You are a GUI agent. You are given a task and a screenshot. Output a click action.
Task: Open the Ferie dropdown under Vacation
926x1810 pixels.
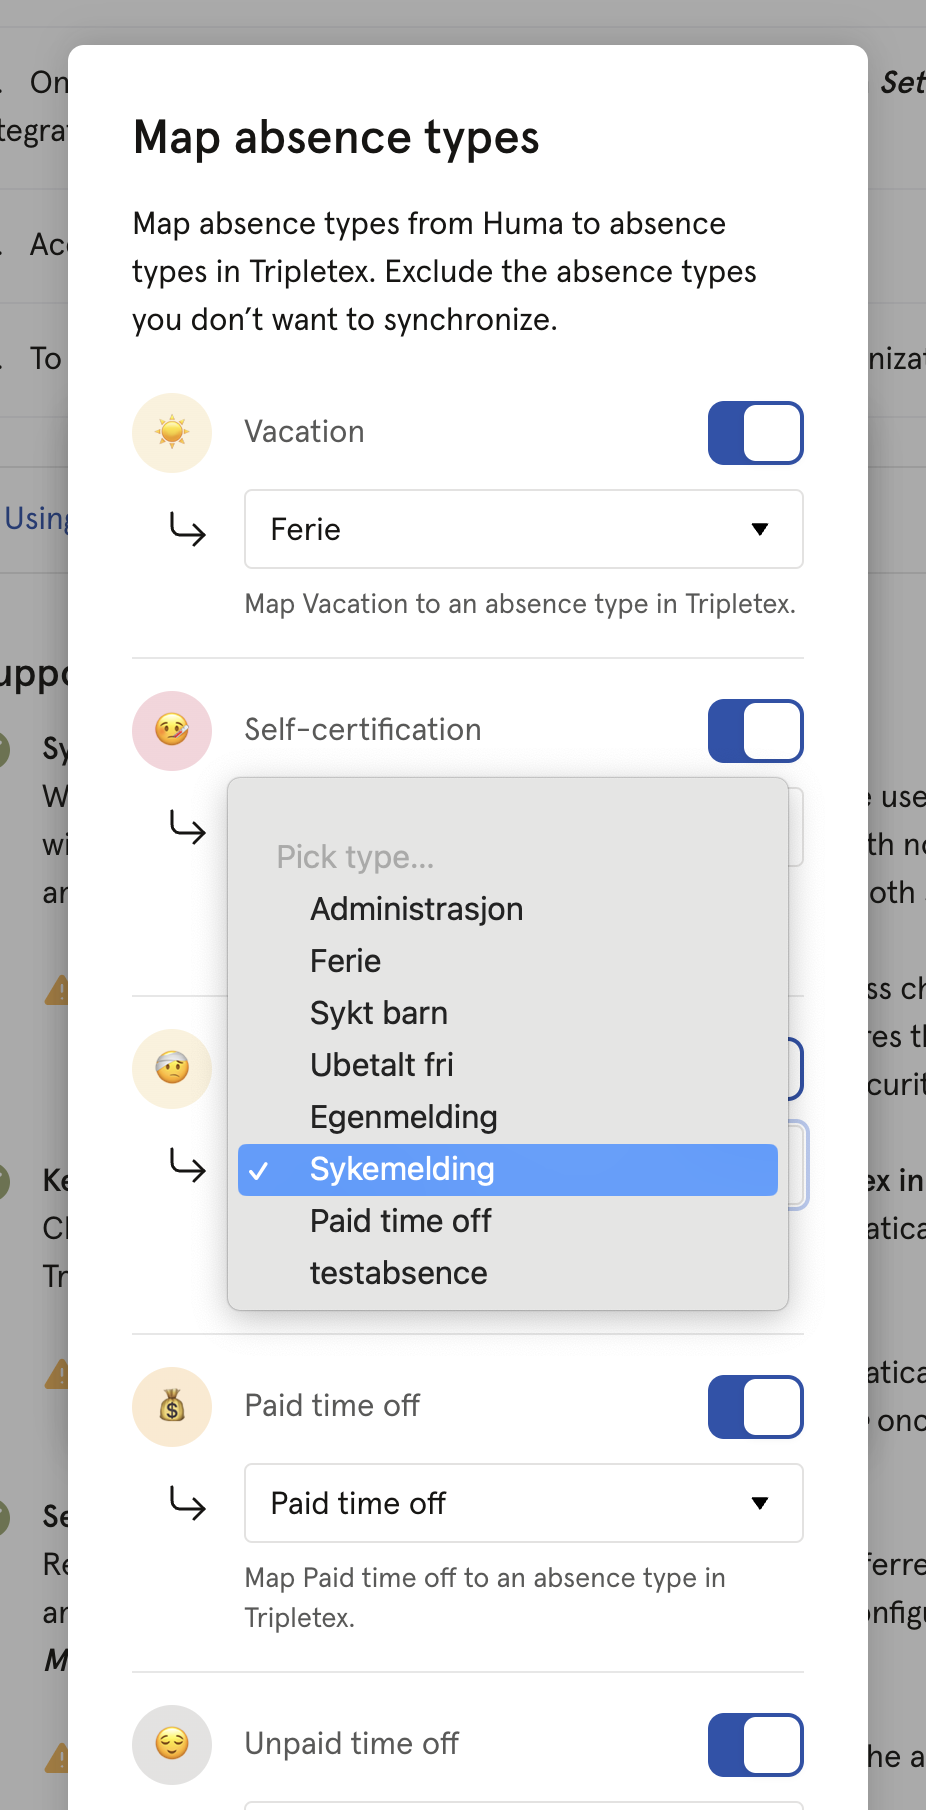point(523,530)
